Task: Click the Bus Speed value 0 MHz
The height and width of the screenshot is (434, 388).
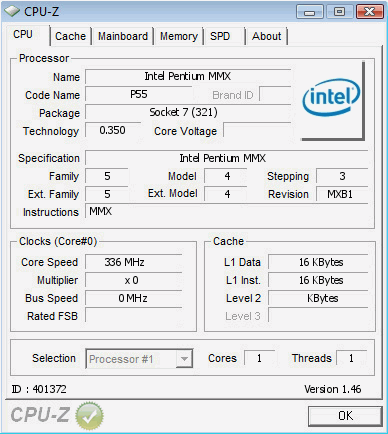Action: [133, 298]
